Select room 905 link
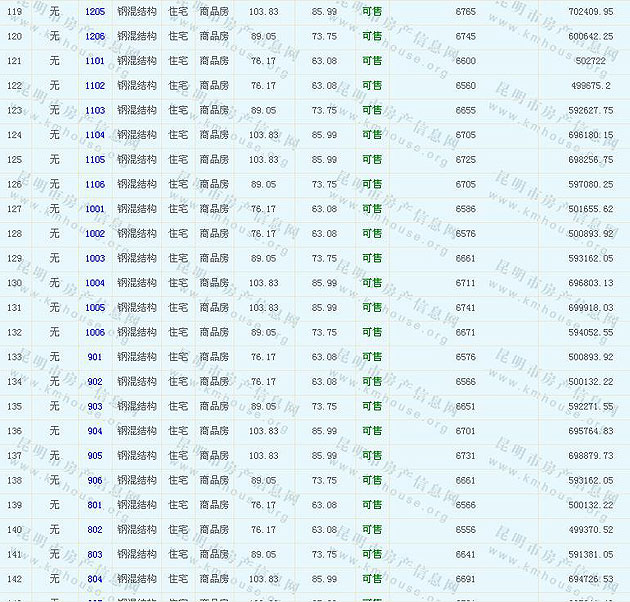The image size is (630, 602). click(x=95, y=456)
